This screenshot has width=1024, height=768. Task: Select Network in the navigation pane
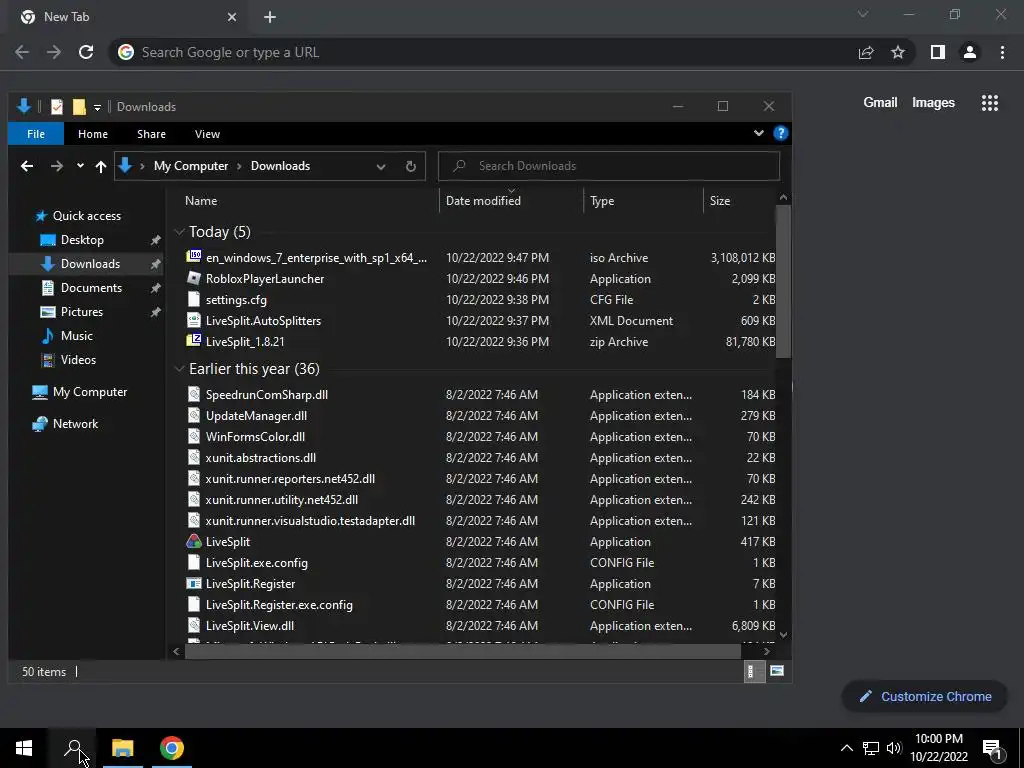75,424
